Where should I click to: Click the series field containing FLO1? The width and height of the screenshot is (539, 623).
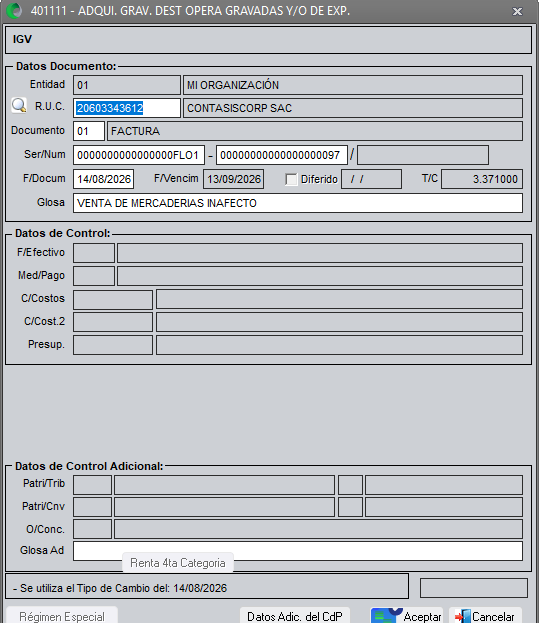tap(139, 155)
